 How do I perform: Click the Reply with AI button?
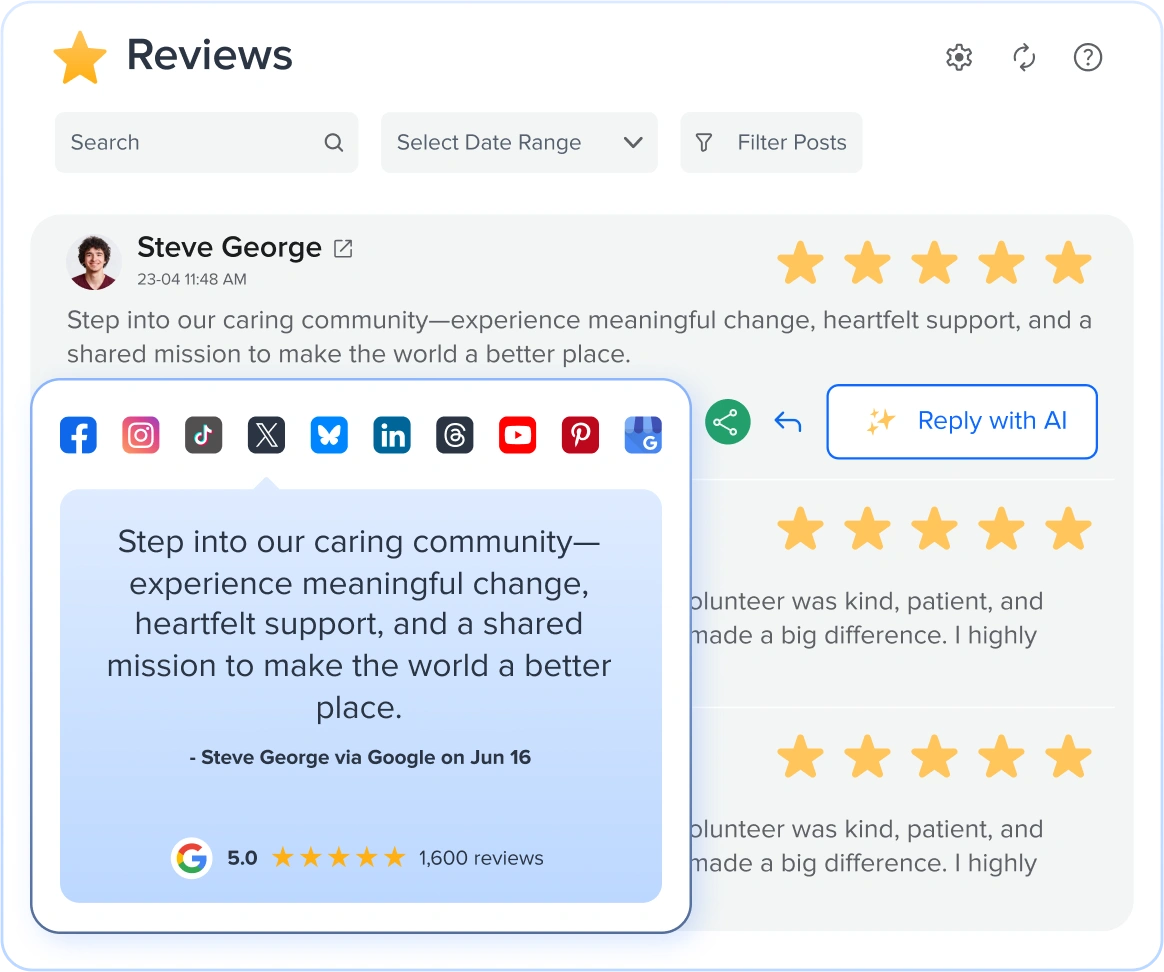[961, 421]
